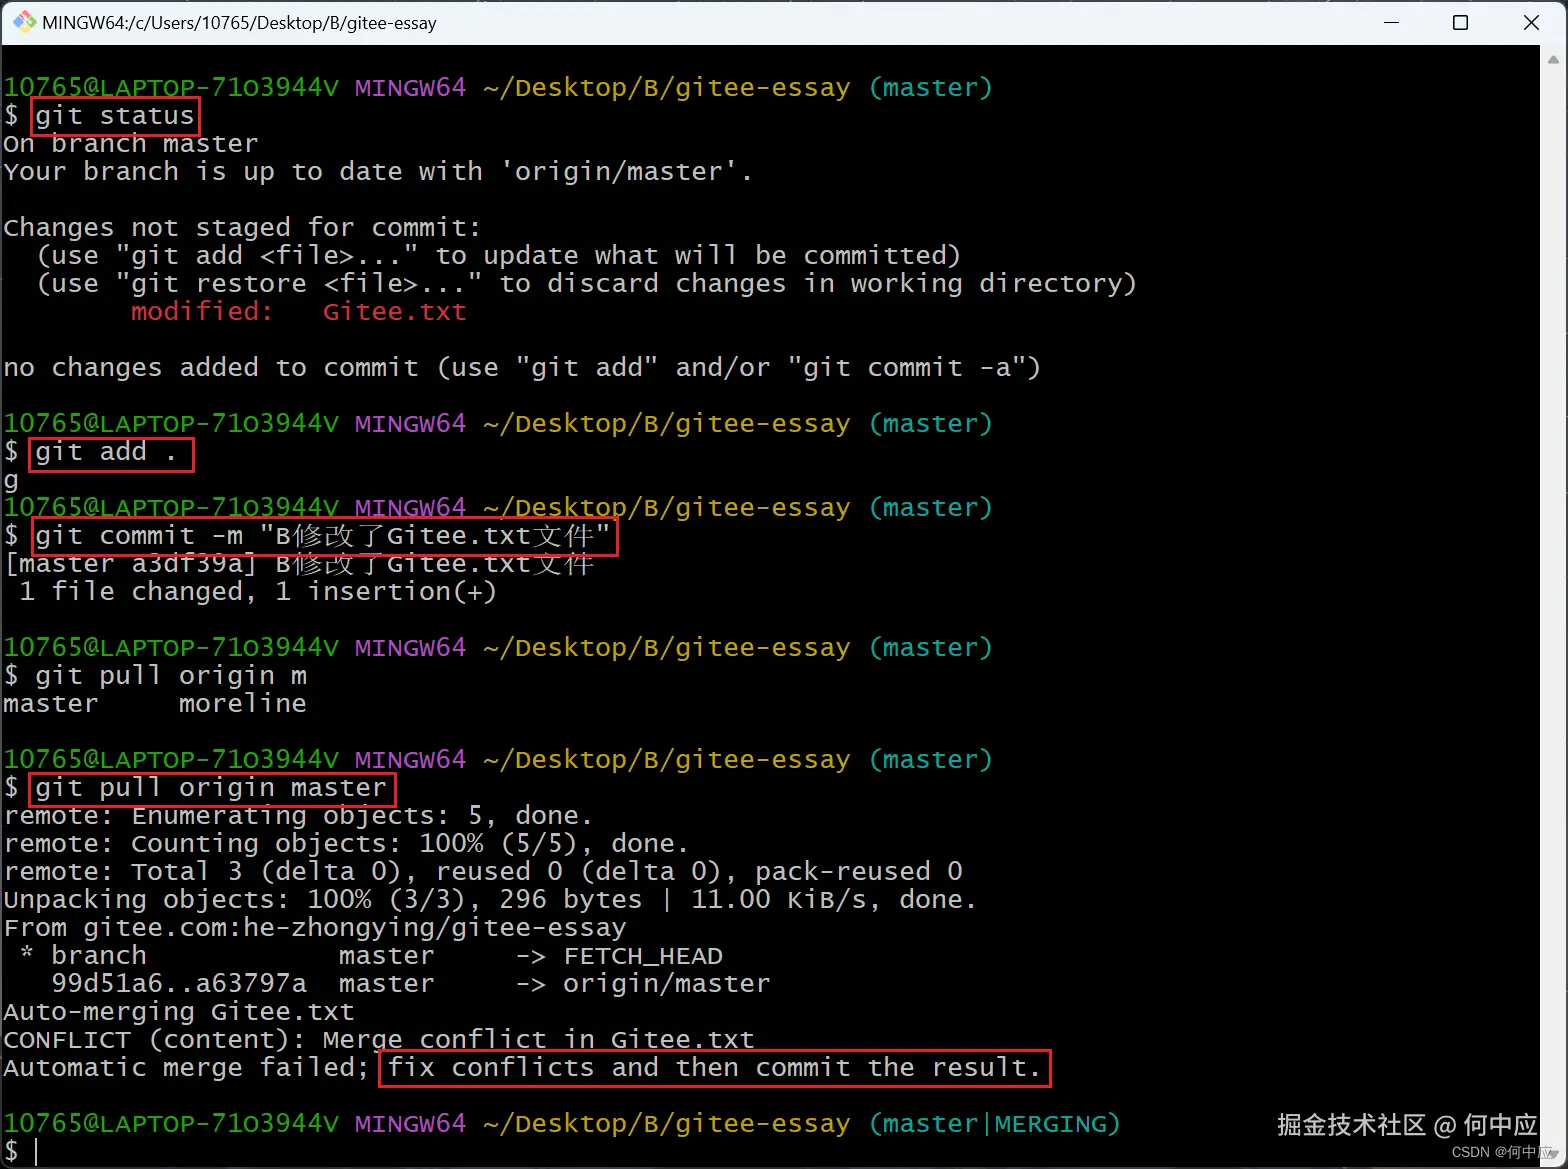Click the red 'modified: Gitee.txt' line
The image size is (1568, 1169).
pyautogui.click(x=299, y=312)
